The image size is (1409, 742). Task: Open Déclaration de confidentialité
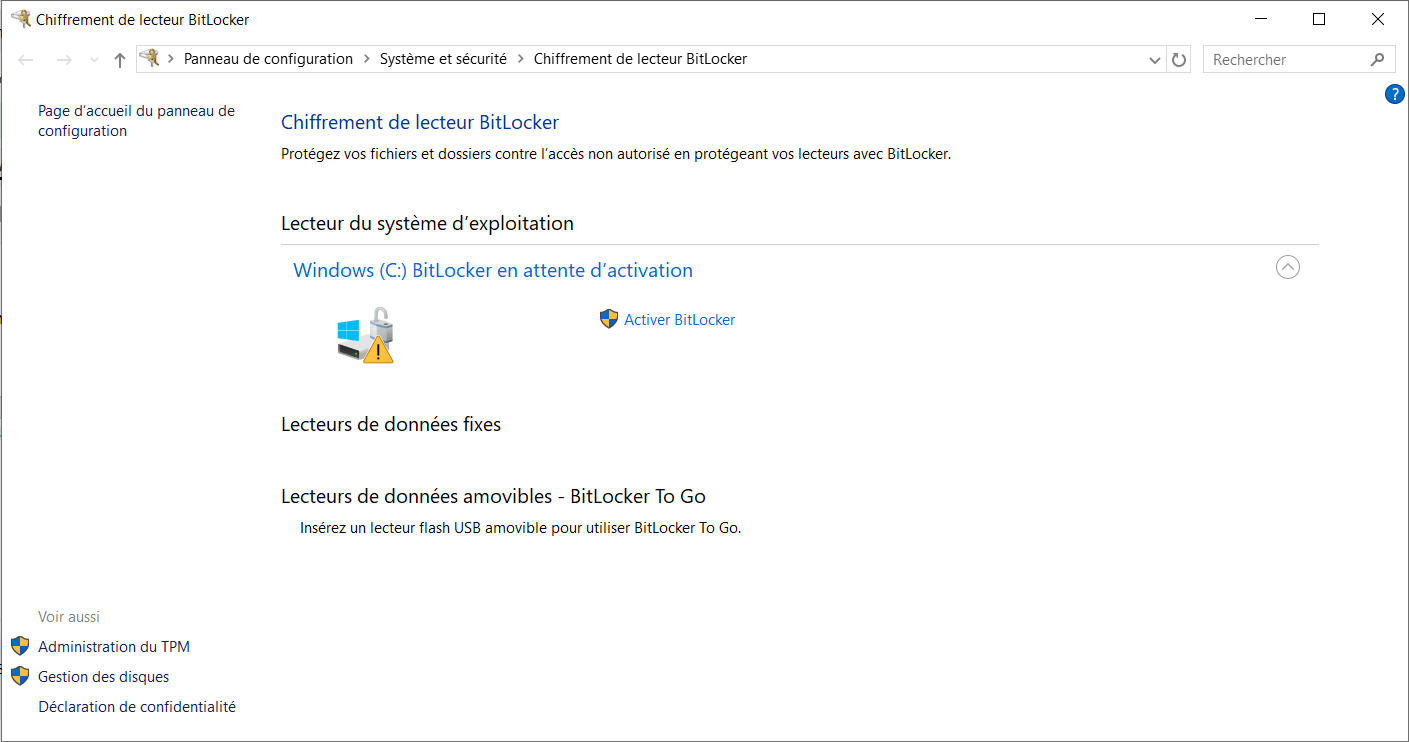coord(137,707)
